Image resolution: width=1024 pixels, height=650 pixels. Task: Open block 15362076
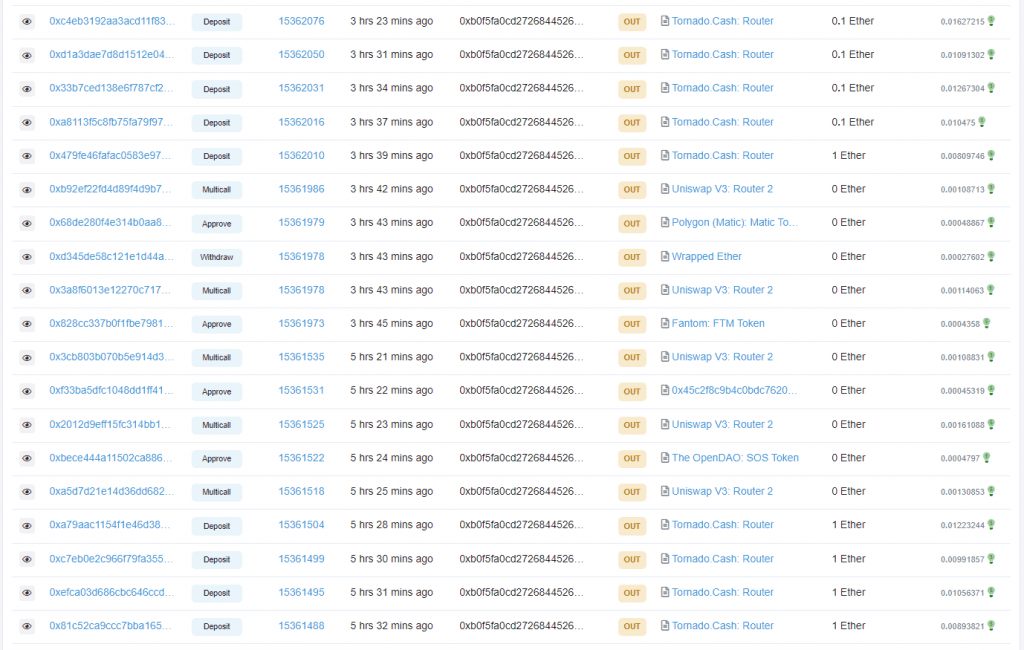tap(301, 21)
